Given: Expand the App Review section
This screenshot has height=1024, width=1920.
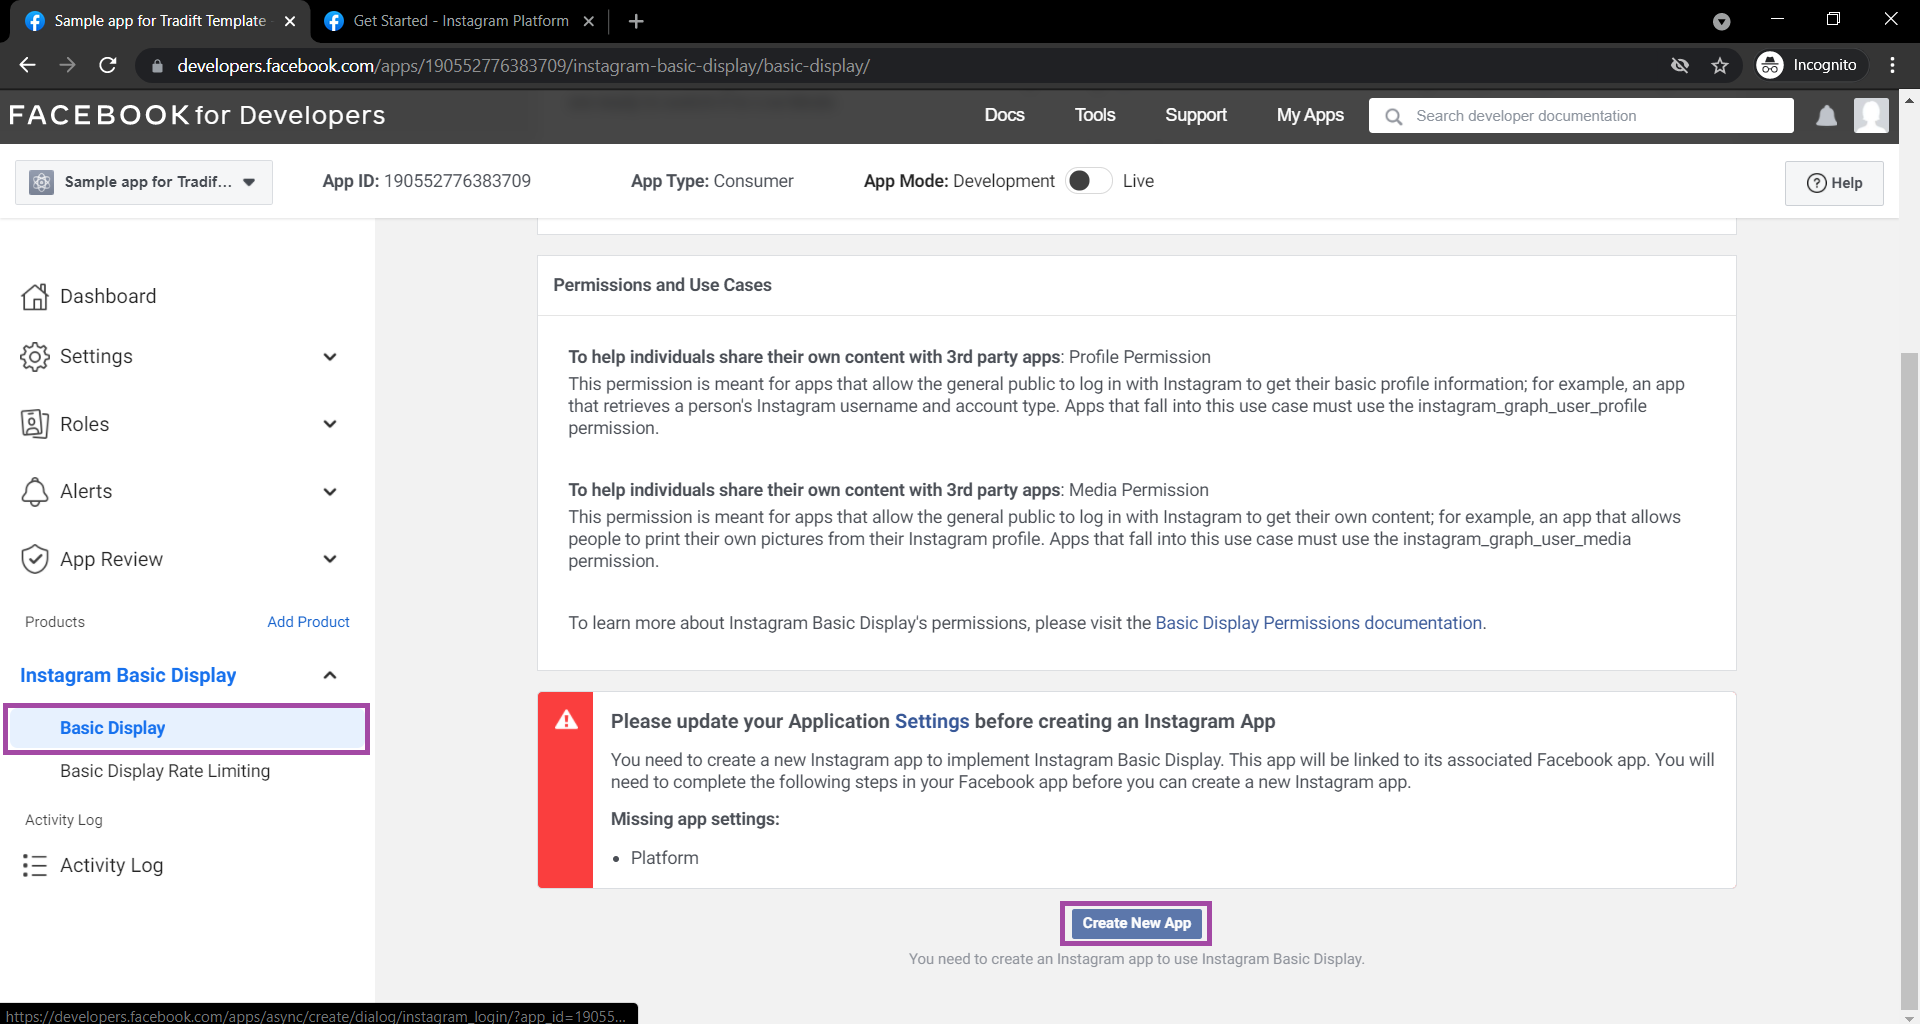Looking at the screenshot, I should pyautogui.click(x=330, y=559).
